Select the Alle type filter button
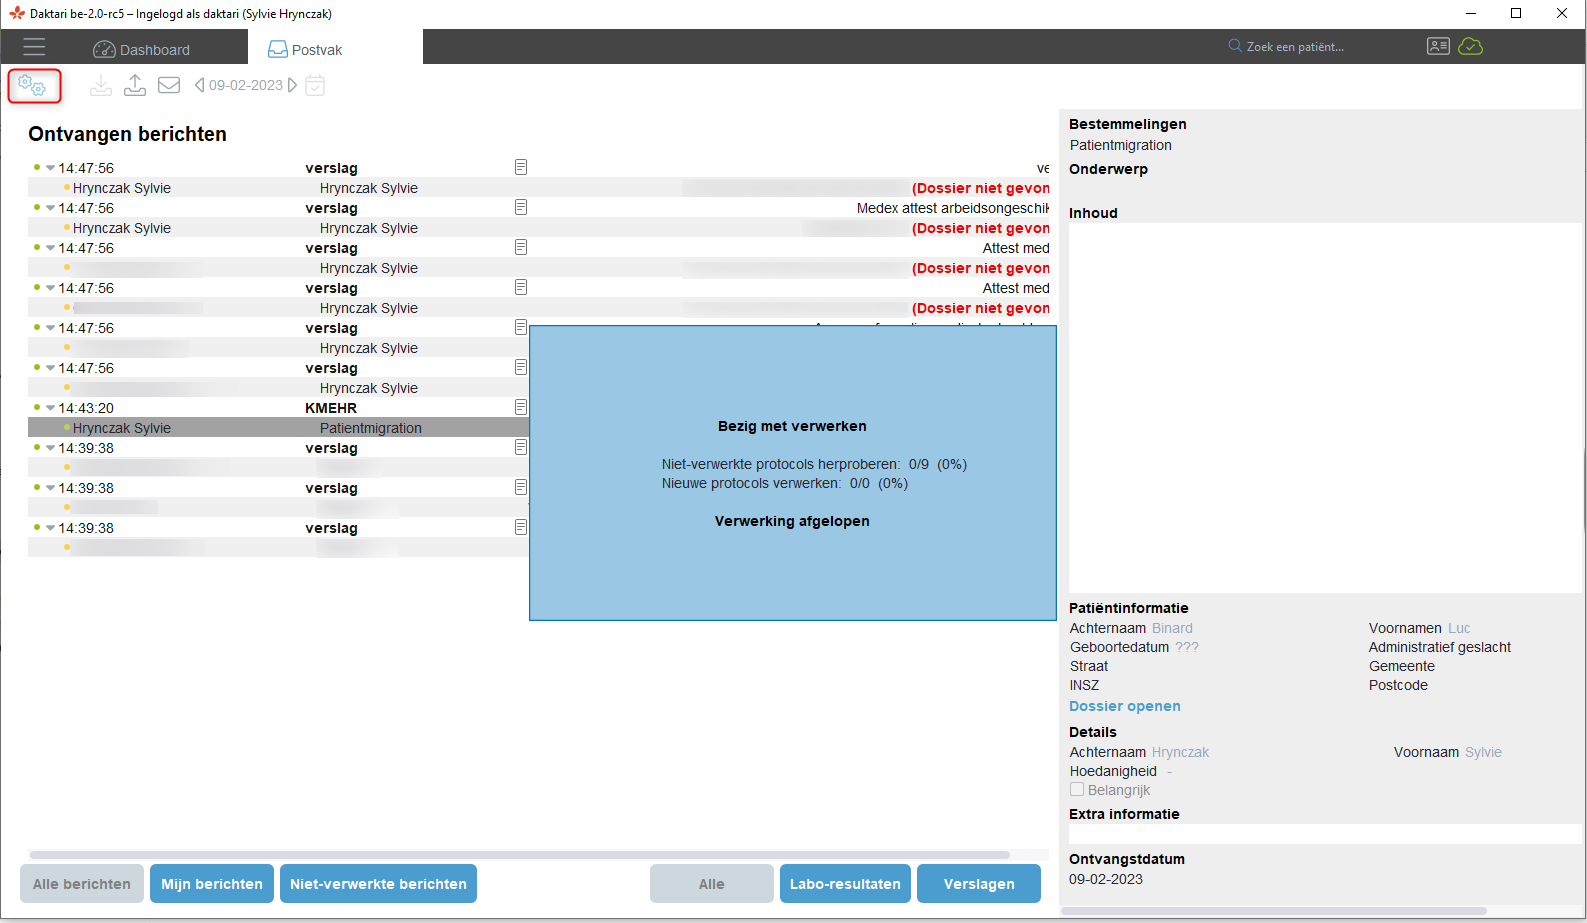The width and height of the screenshot is (1587, 923). click(x=712, y=884)
